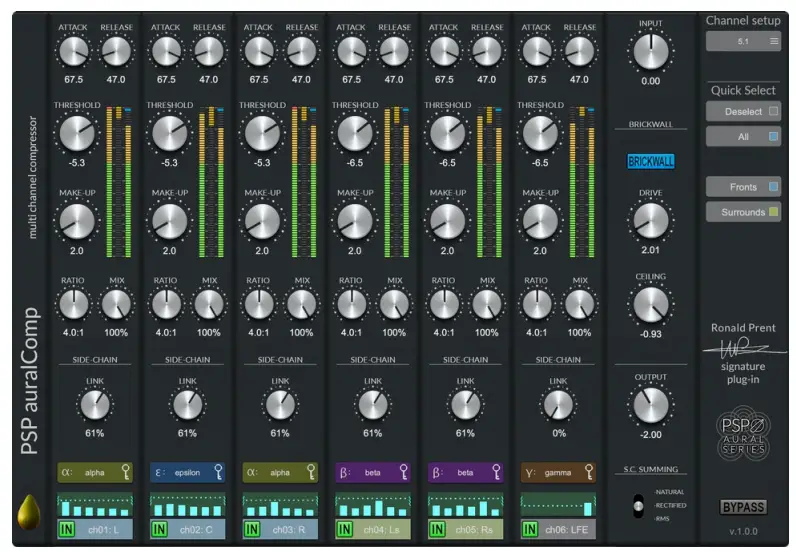The image size is (796, 552).
Task: Click the golden drop logo icon
Action: 28,511
